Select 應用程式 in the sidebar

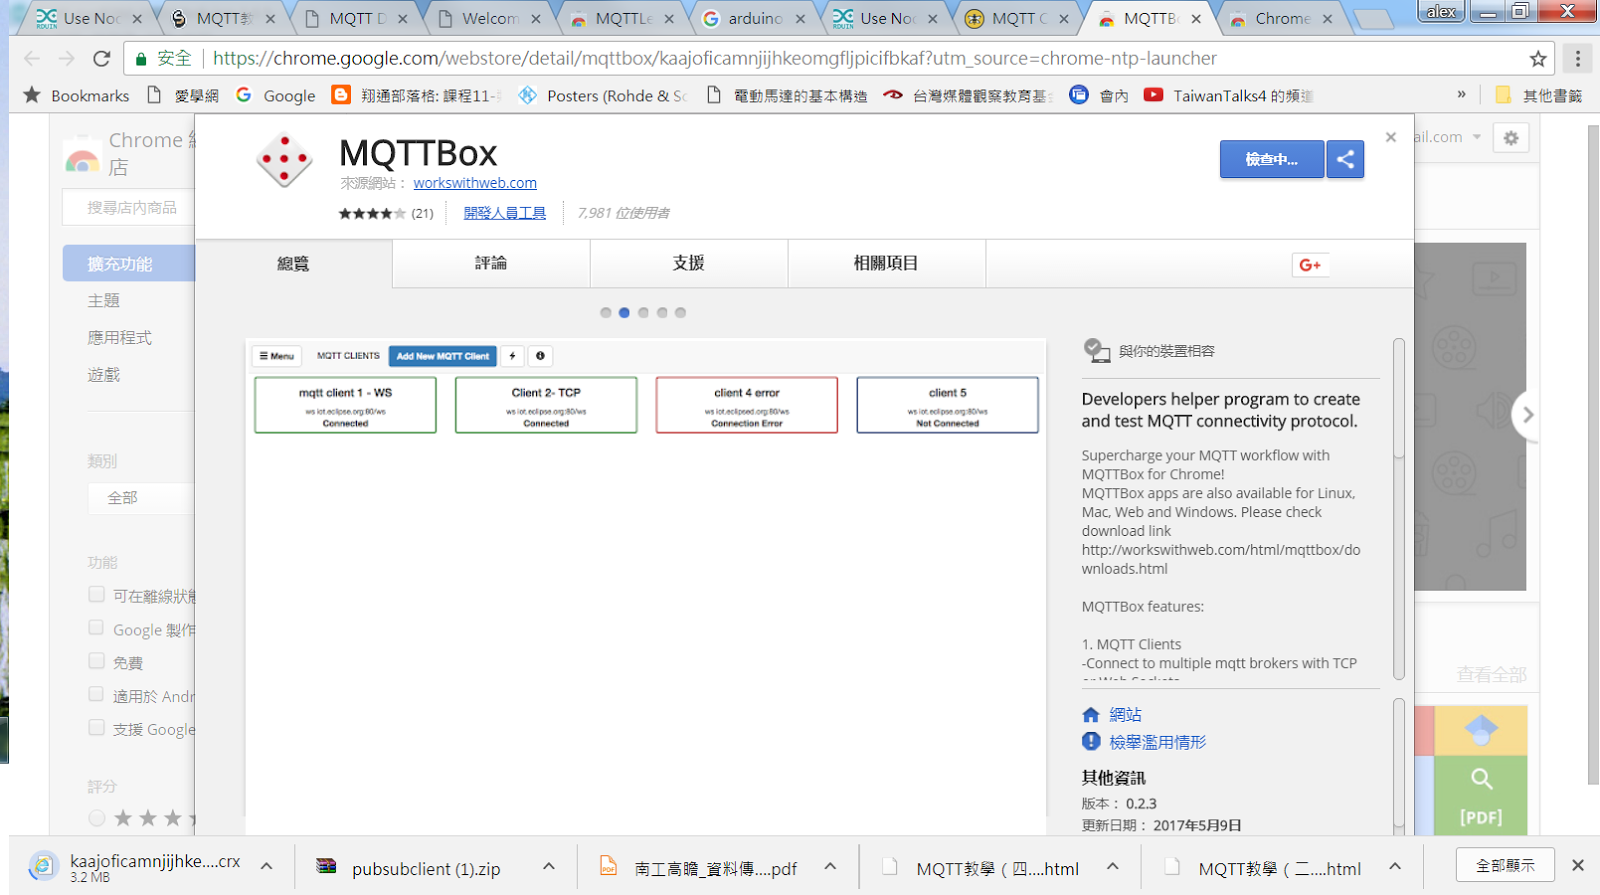[x=120, y=338]
